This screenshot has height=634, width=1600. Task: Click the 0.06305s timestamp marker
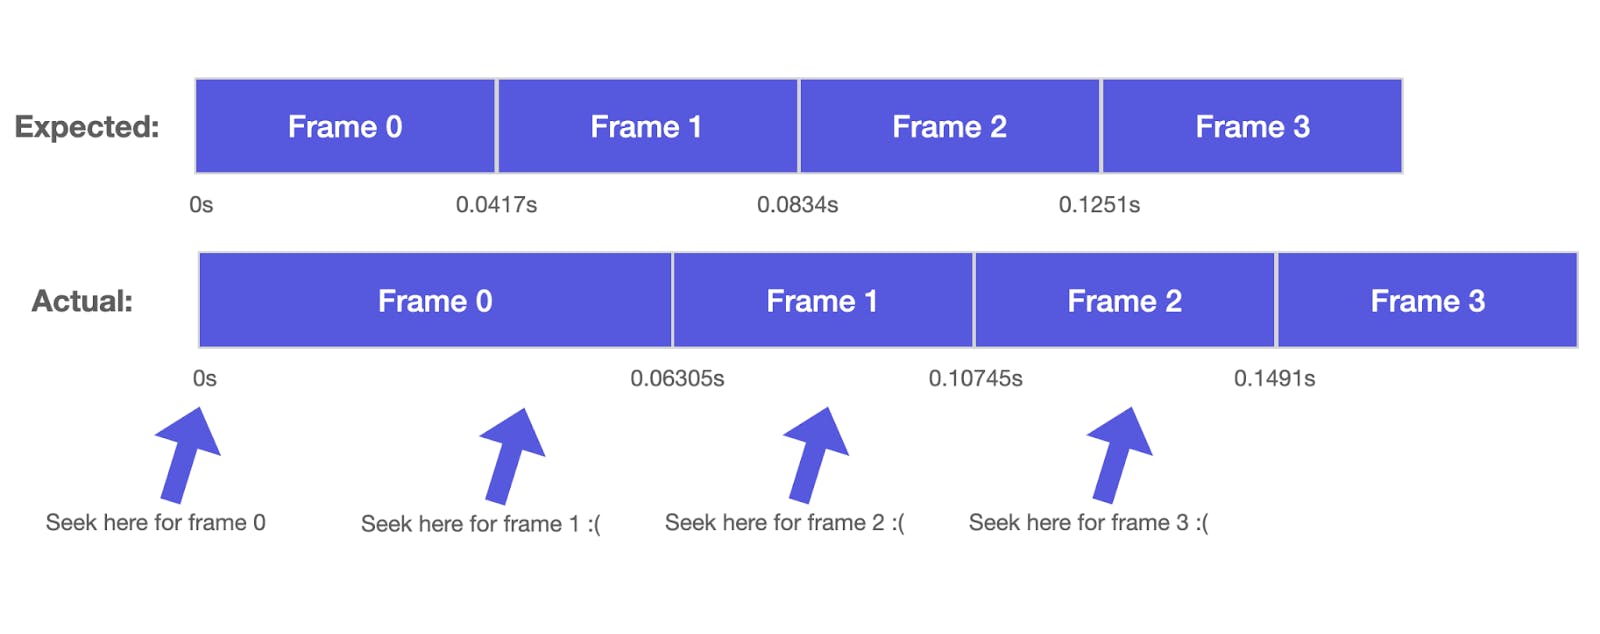(677, 379)
